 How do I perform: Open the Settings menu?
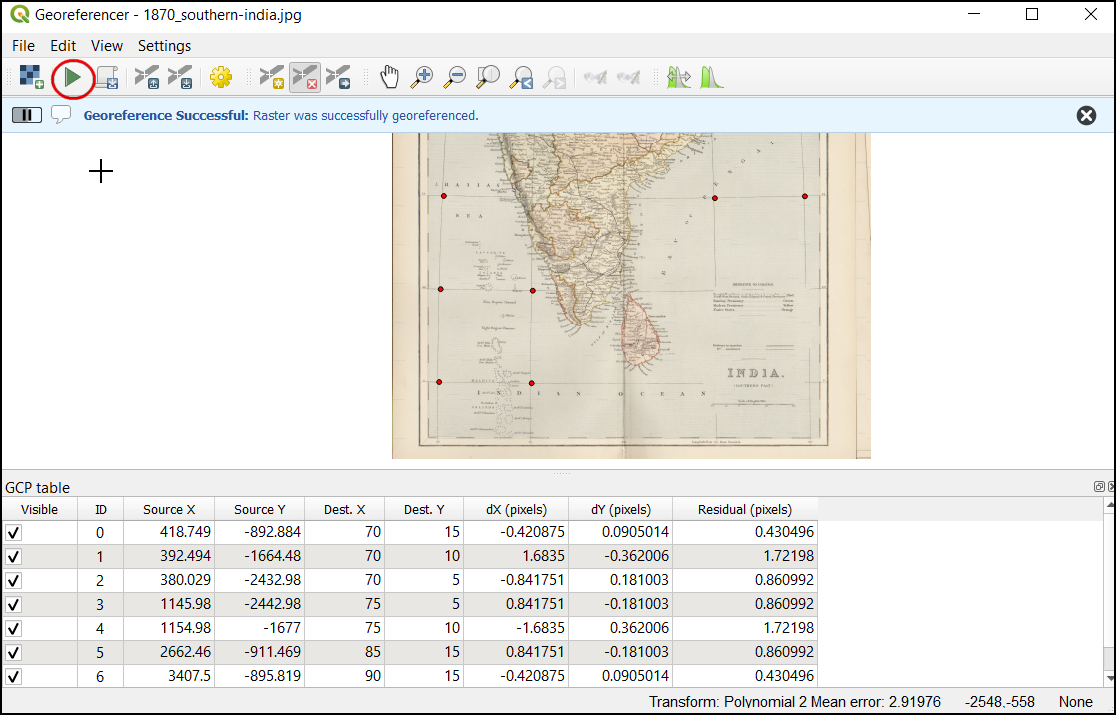point(164,46)
